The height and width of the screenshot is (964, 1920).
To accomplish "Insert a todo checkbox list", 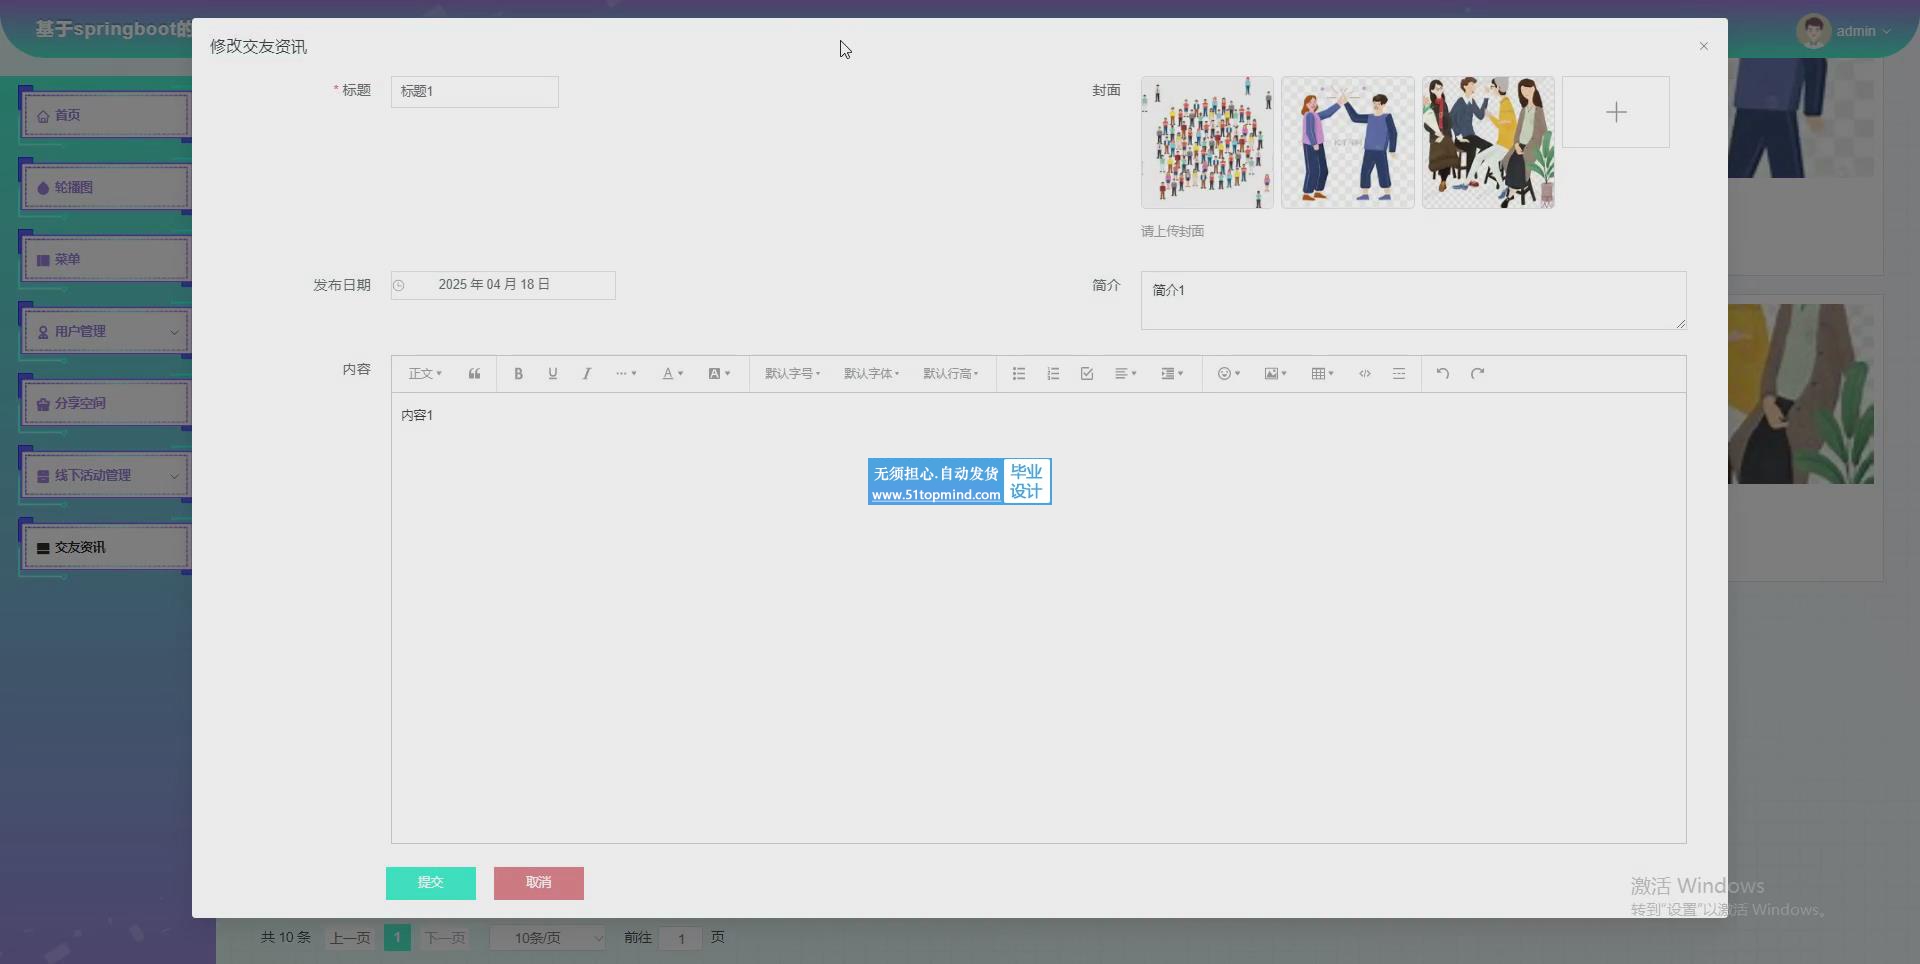I will (x=1087, y=374).
